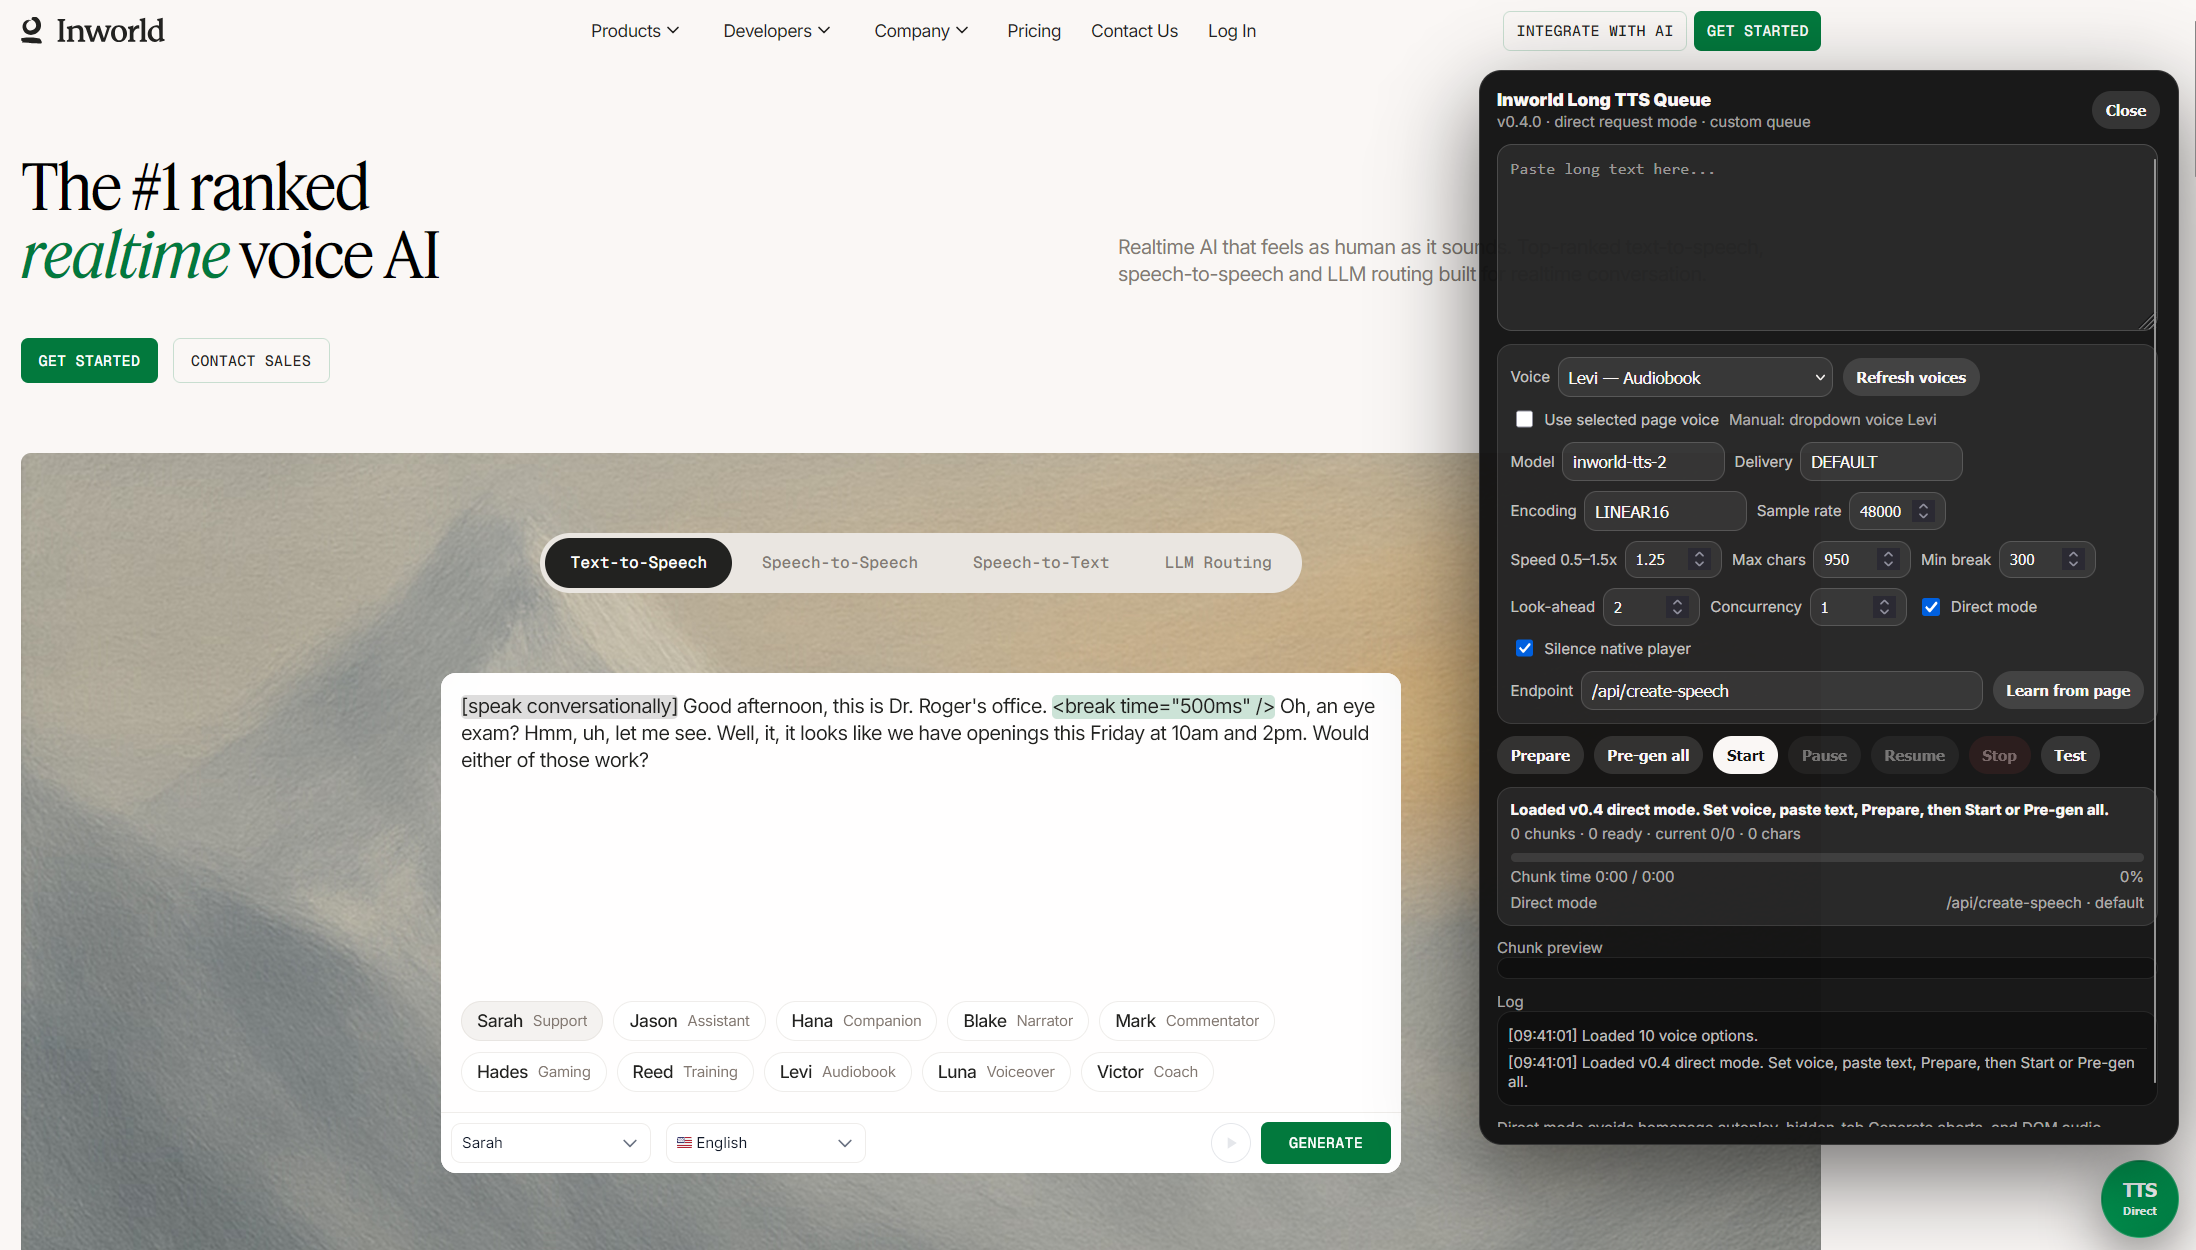Expand the Company menu
2196x1250 pixels.
pyautogui.click(x=921, y=31)
